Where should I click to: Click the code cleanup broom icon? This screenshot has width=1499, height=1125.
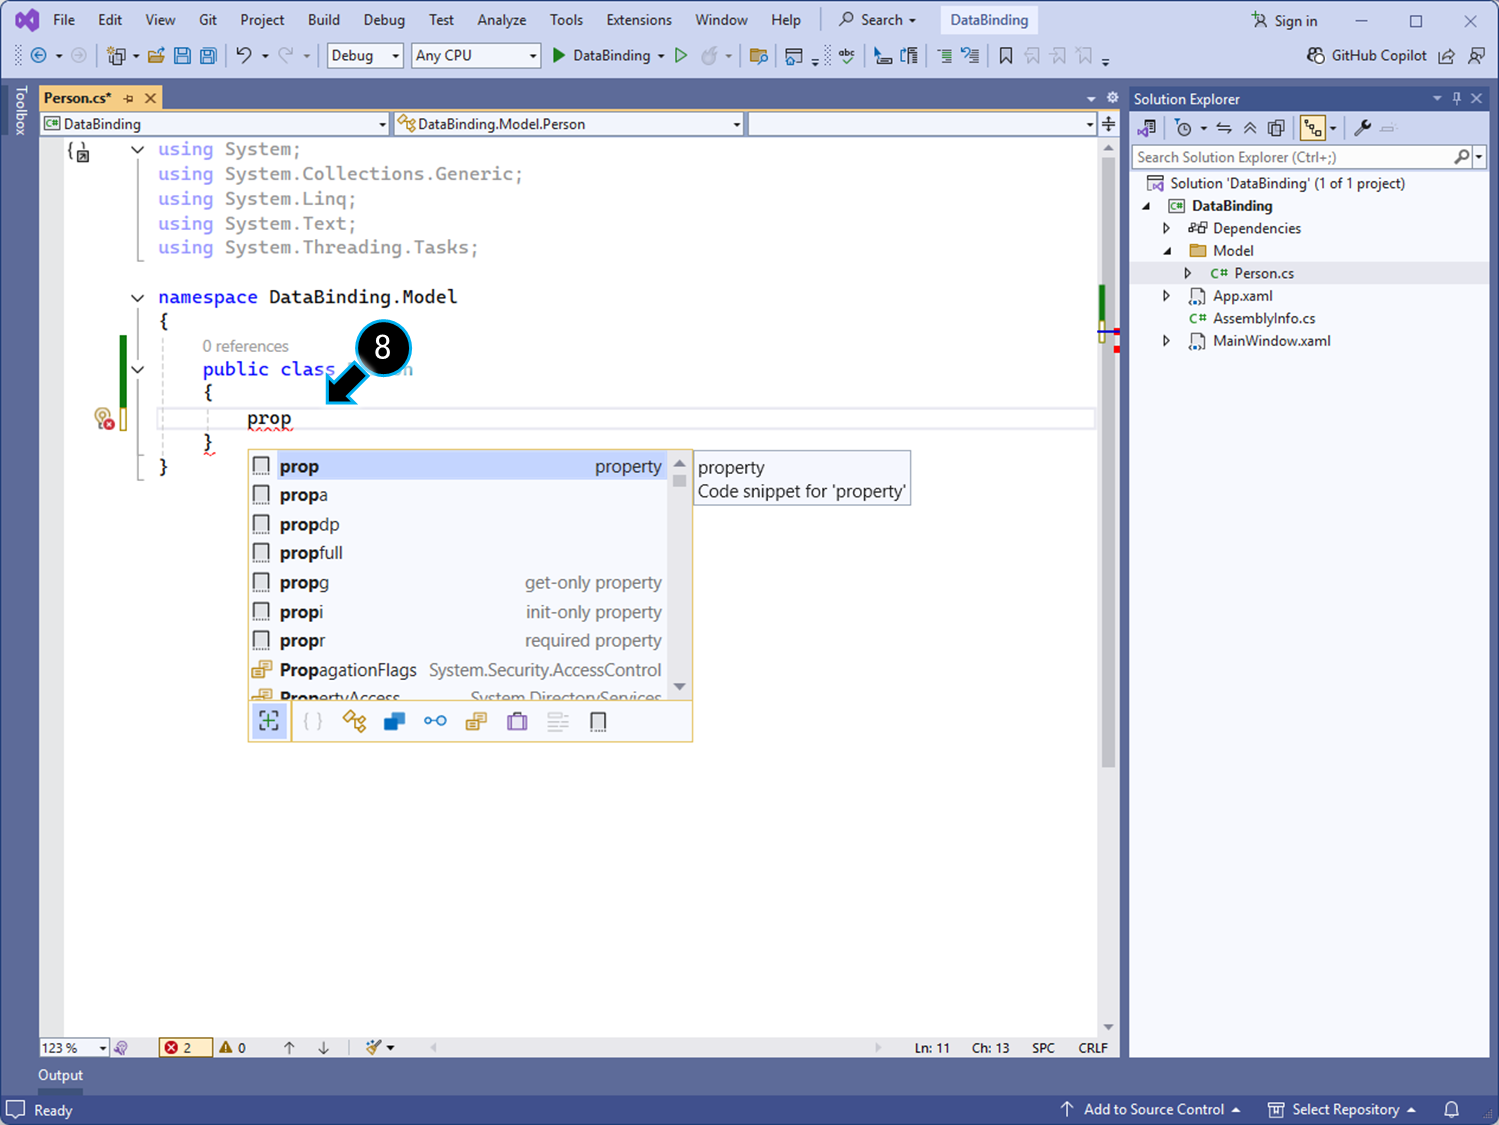click(373, 1047)
